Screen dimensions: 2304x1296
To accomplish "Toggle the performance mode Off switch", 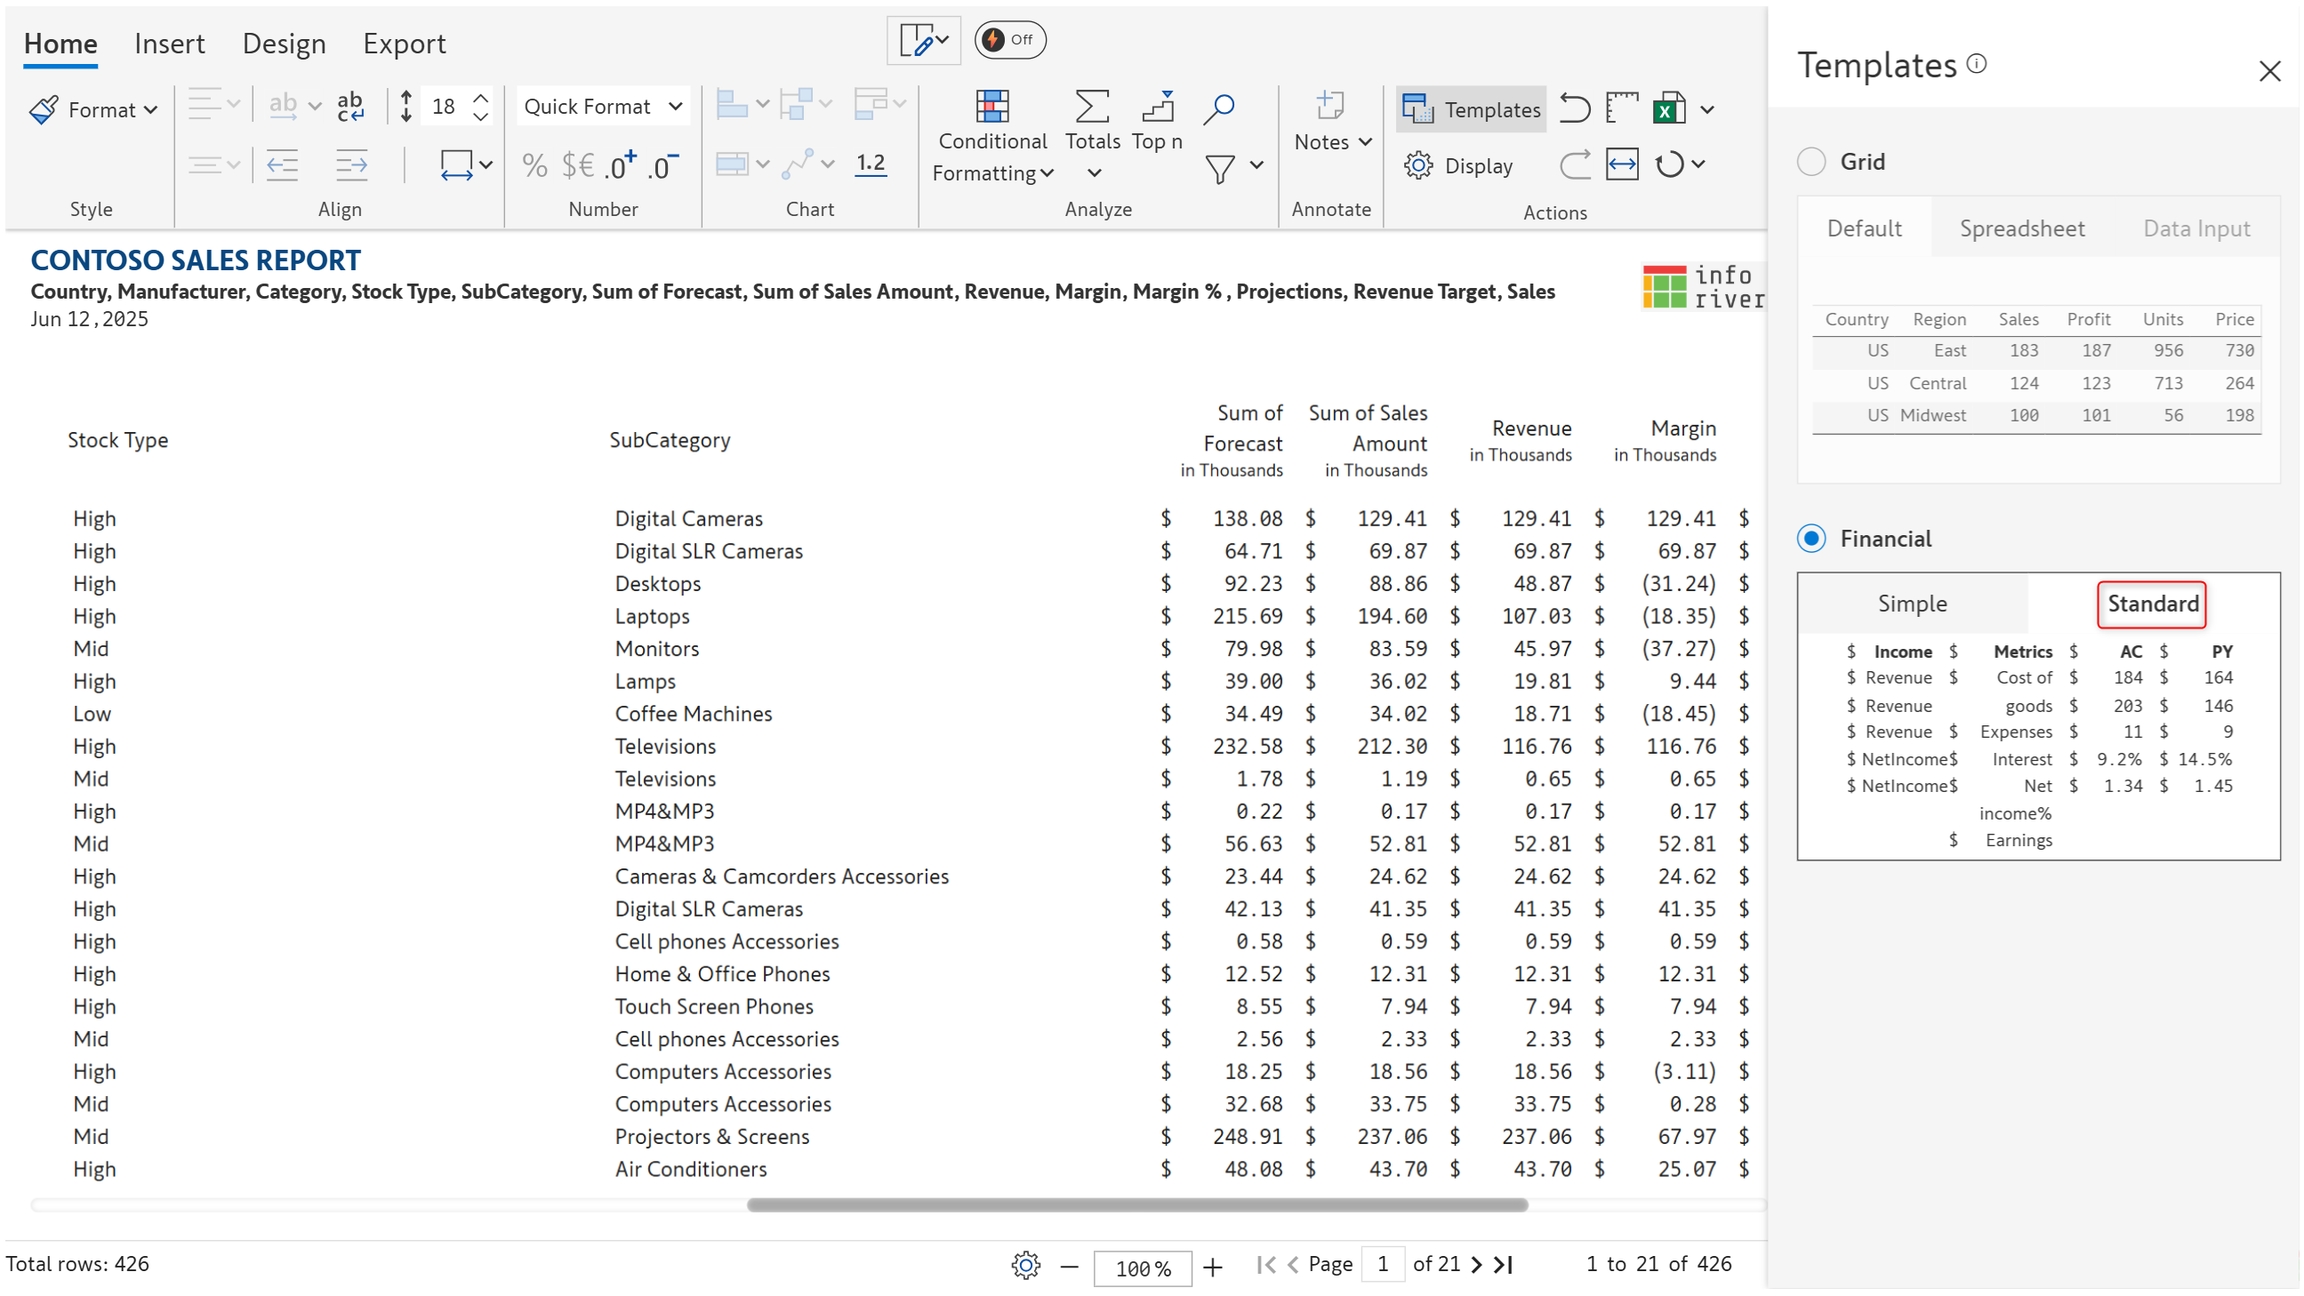I will tap(1010, 40).
